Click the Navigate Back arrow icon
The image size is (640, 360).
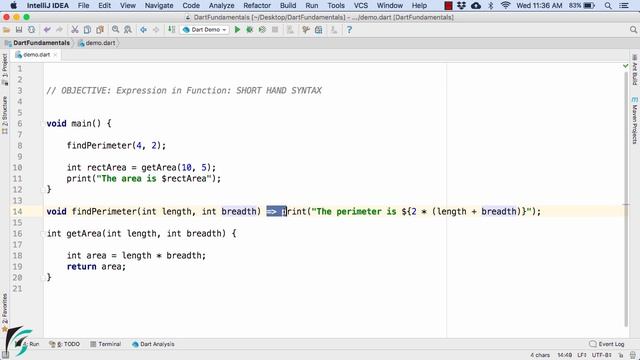[144, 30]
